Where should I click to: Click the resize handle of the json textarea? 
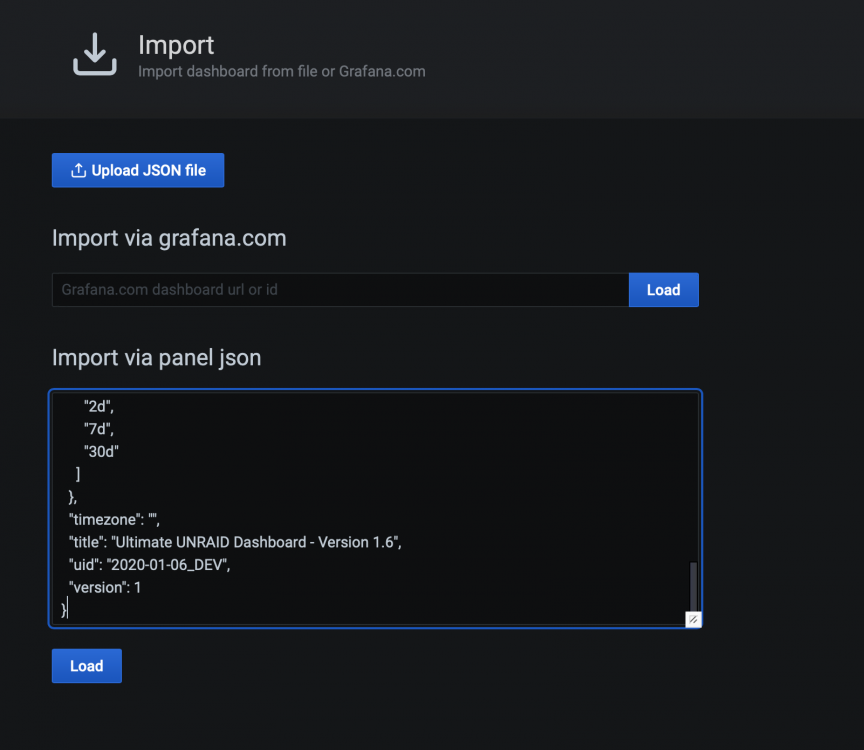[693, 619]
